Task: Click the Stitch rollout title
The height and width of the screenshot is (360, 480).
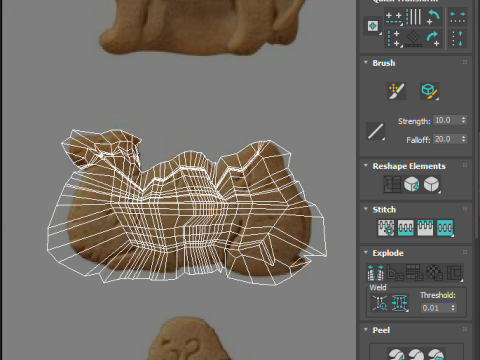Action: (384, 209)
